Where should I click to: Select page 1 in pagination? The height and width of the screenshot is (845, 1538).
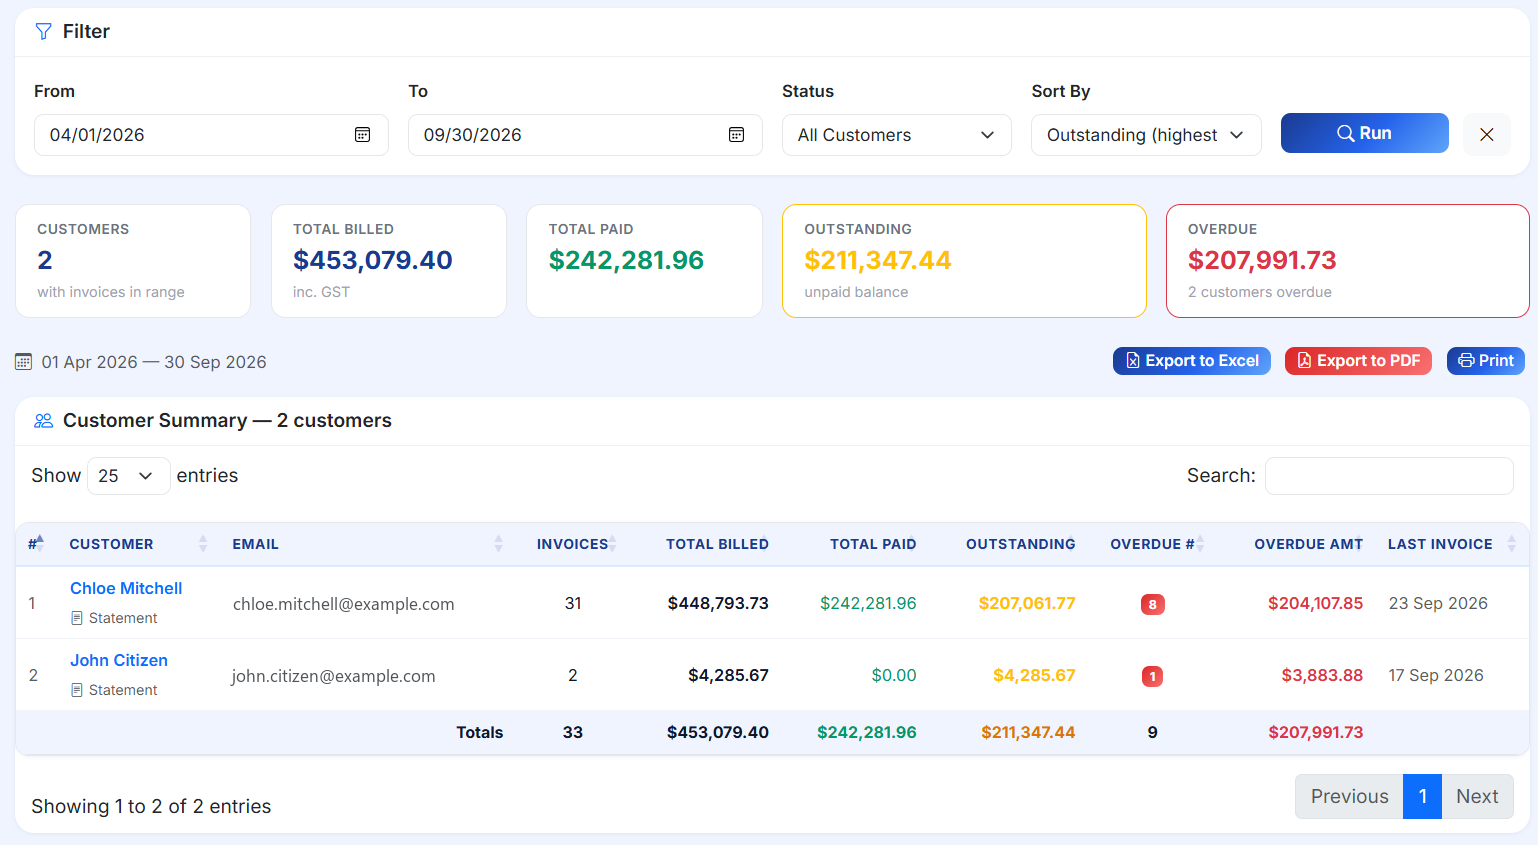[1422, 796]
